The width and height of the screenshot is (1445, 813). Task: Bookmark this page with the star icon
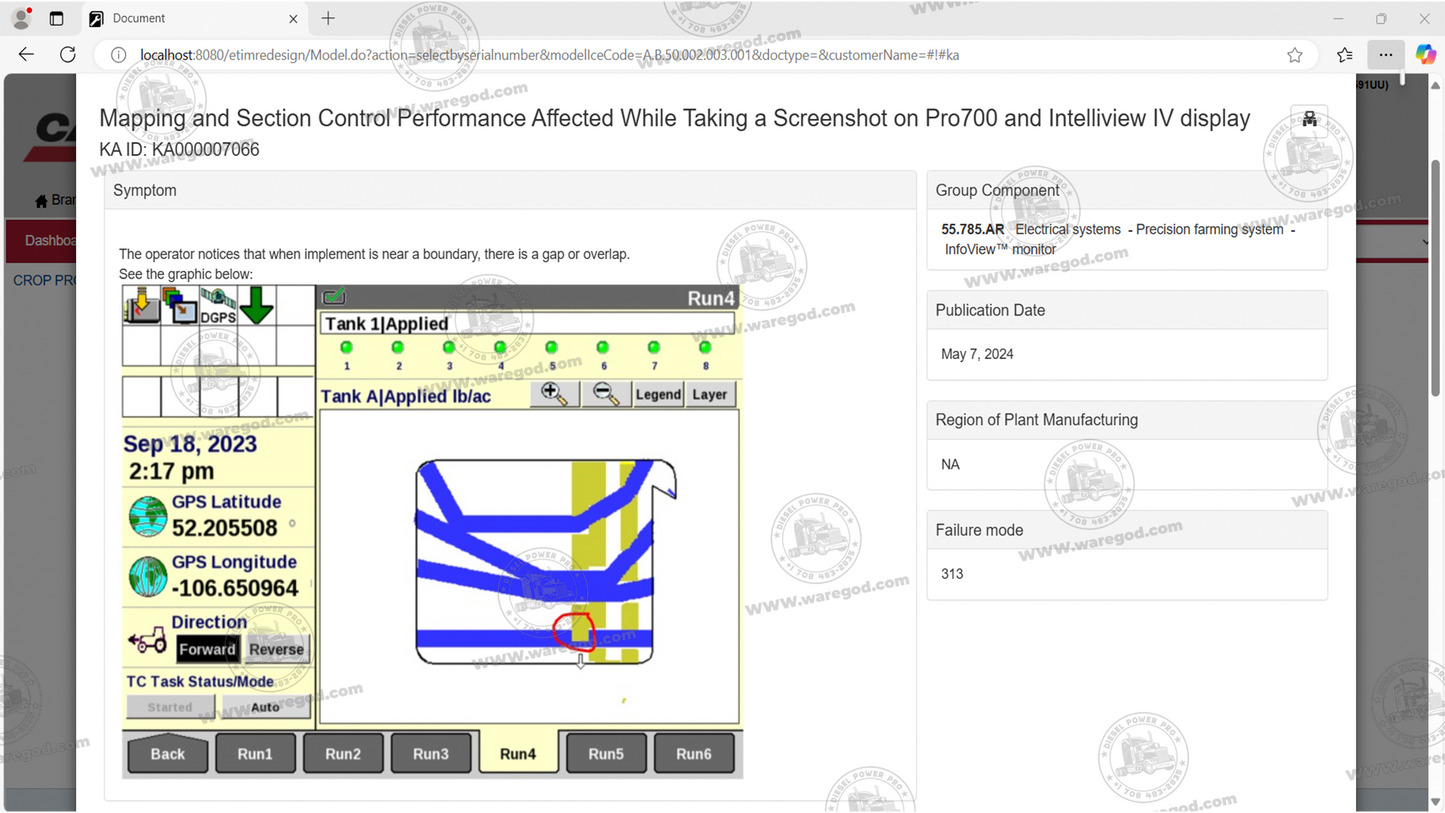click(x=1295, y=55)
